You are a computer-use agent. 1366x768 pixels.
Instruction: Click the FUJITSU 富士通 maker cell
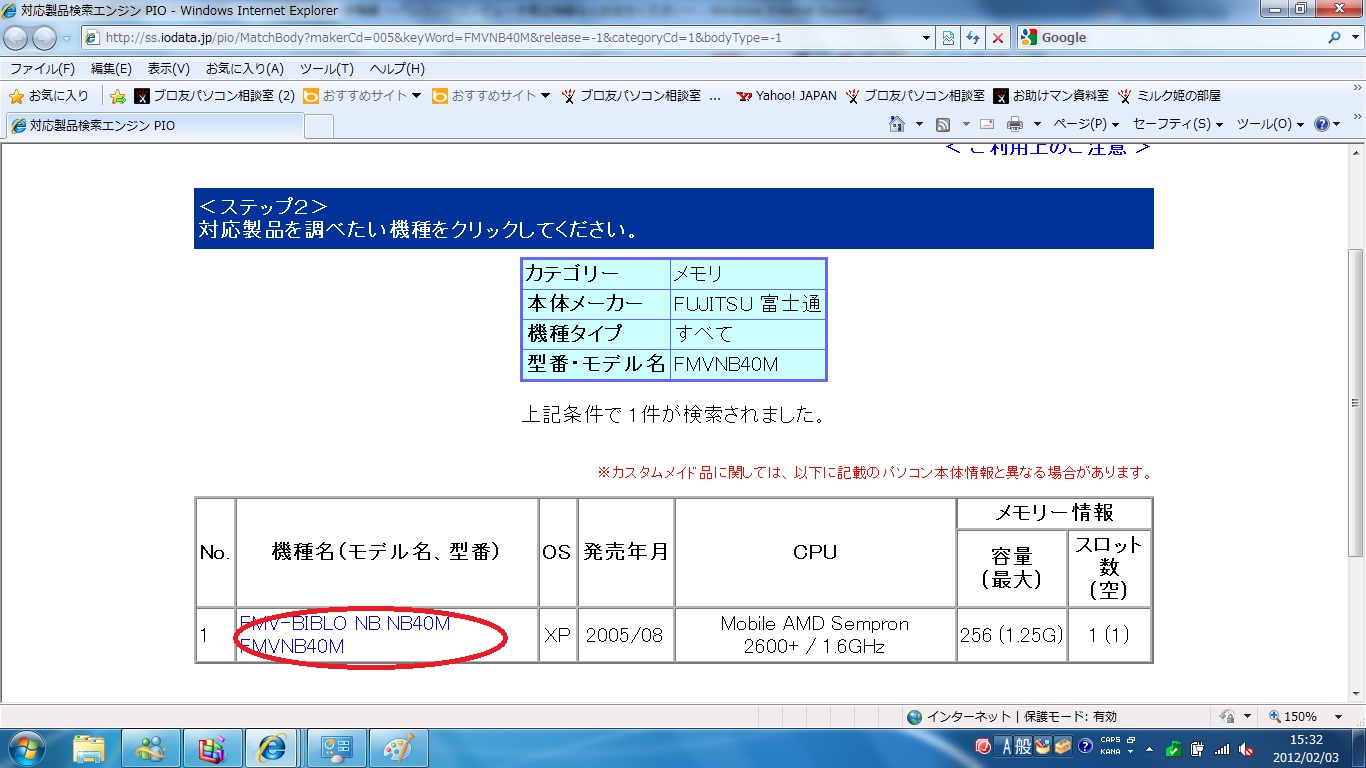(x=748, y=304)
